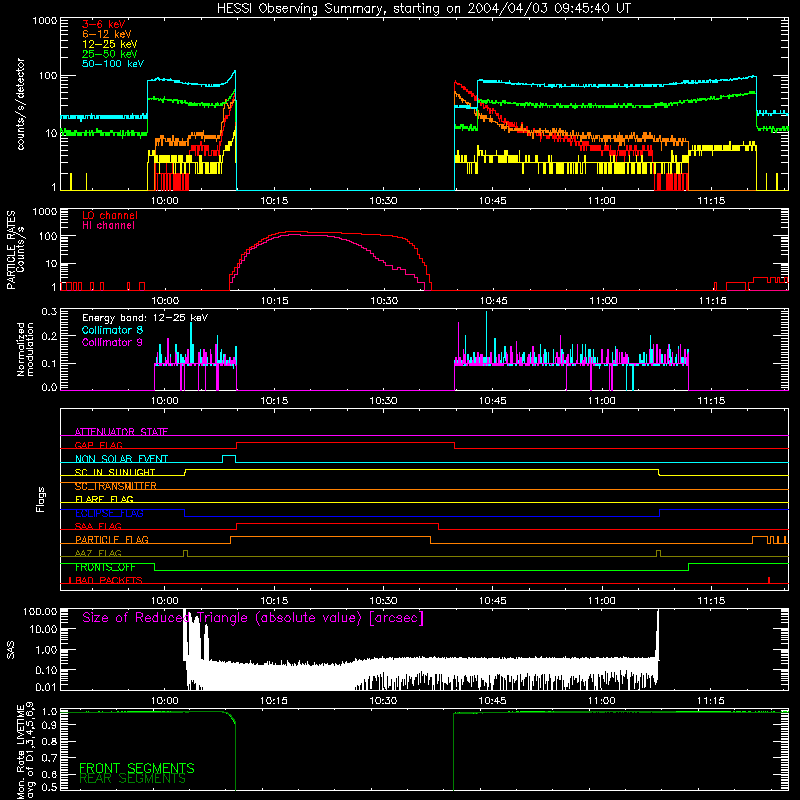Click the 11:15 tick label under the SAS panel

(711, 701)
